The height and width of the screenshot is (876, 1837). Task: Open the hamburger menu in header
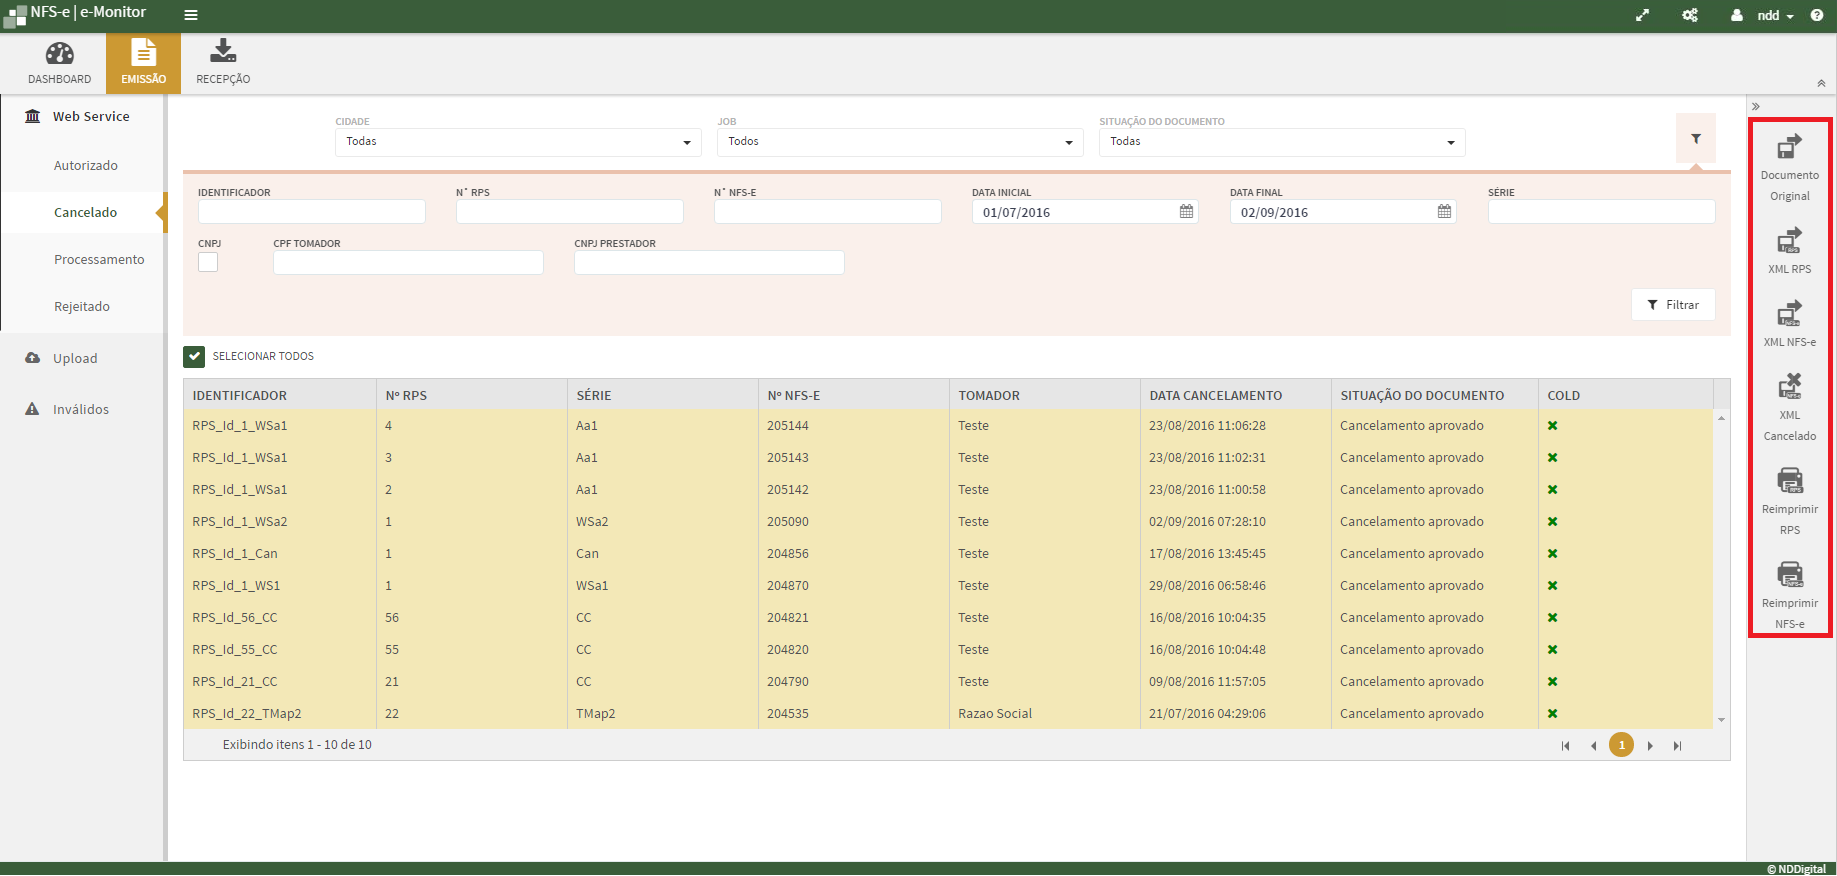tap(191, 15)
